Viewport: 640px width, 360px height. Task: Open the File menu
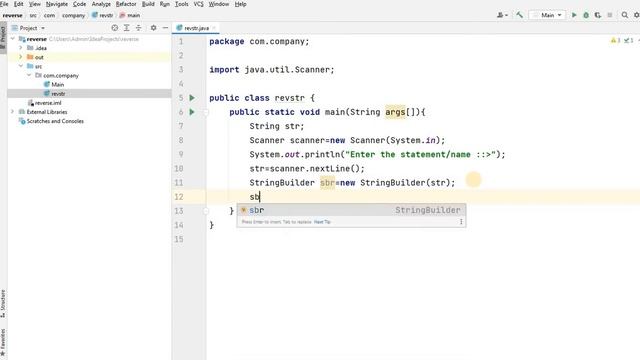point(4,4)
